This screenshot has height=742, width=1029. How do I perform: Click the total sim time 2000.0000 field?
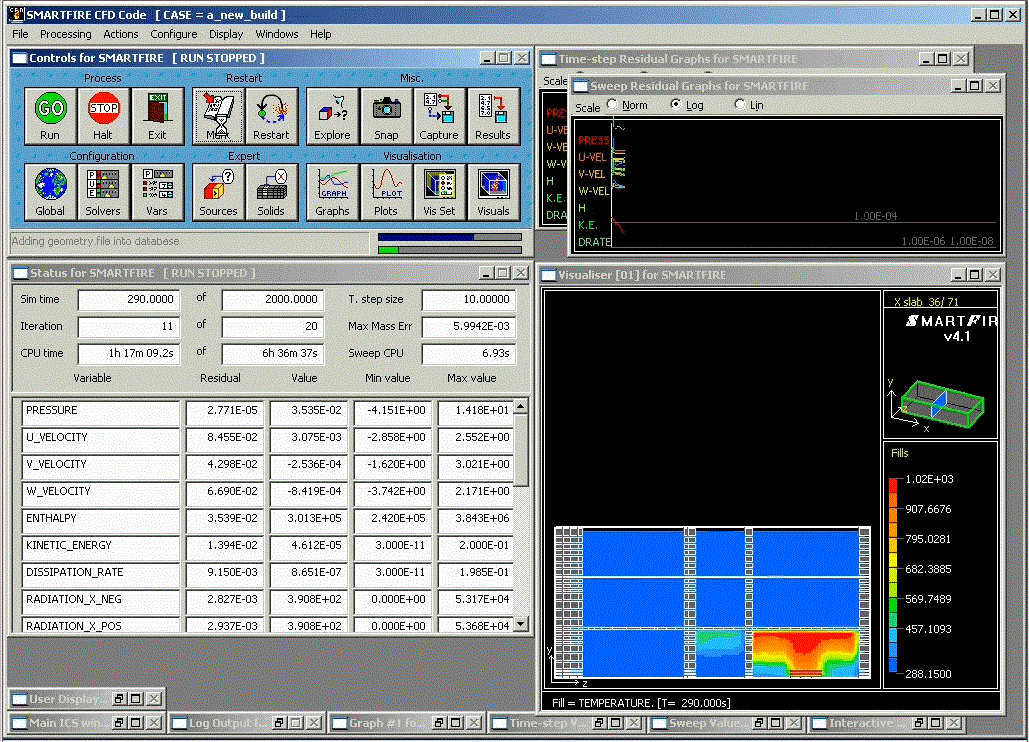pos(273,299)
